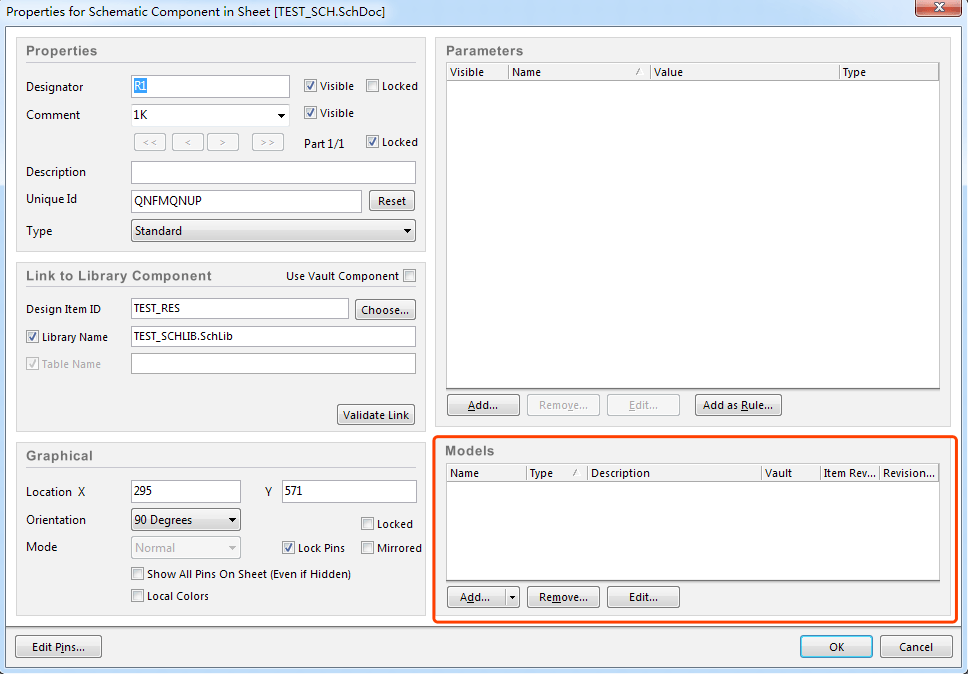Click the previous part "<" button
The width and height of the screenshot is (968, 674).
click(188, 142)
